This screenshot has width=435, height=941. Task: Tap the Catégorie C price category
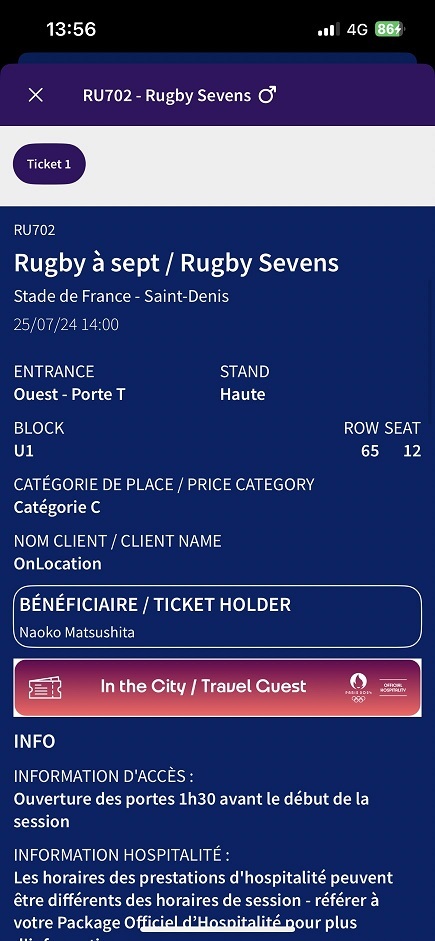click(x=57, y=508)
